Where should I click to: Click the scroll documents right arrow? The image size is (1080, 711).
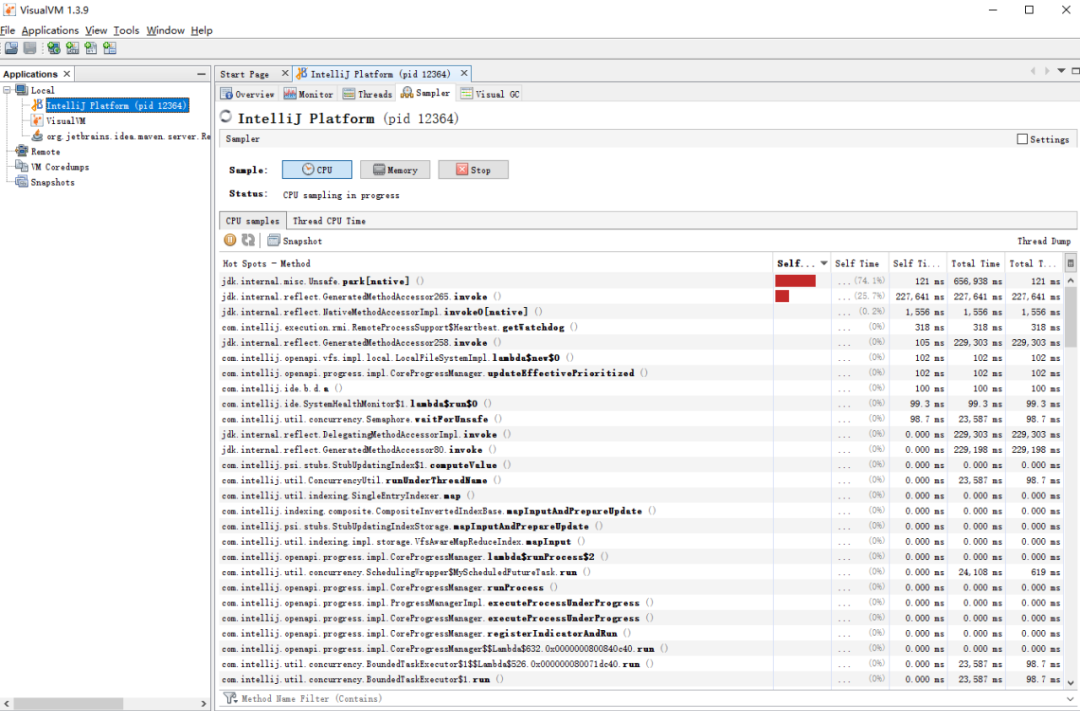click(x=1047, y=71)
